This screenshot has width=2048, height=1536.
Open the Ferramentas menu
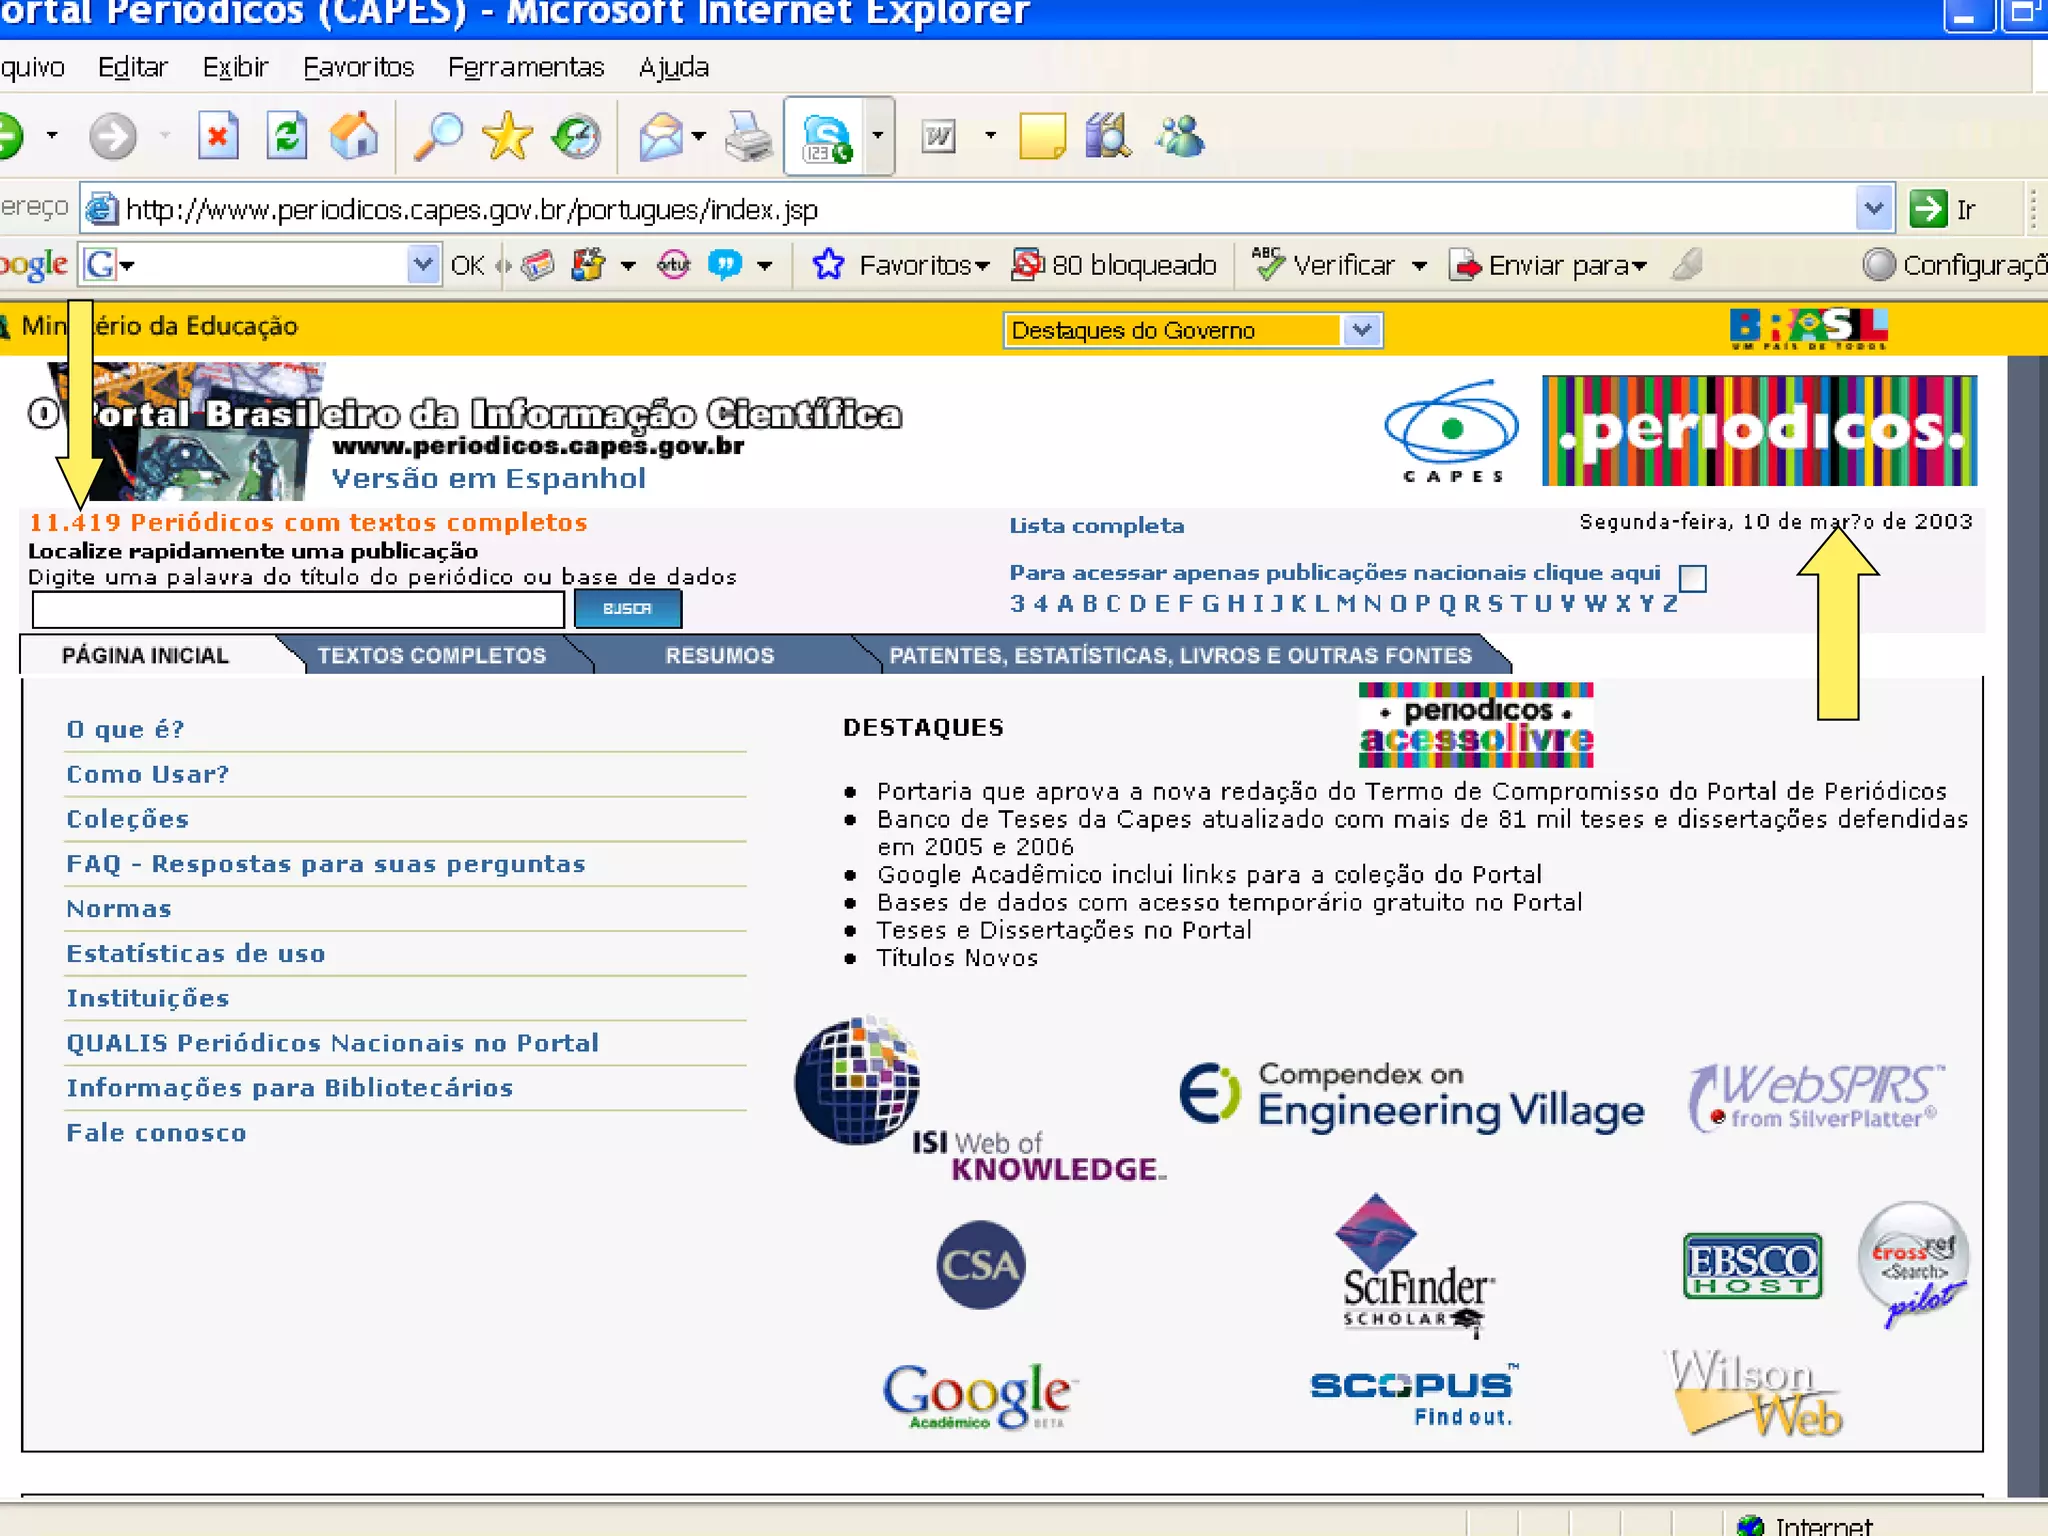click(526, 67)
